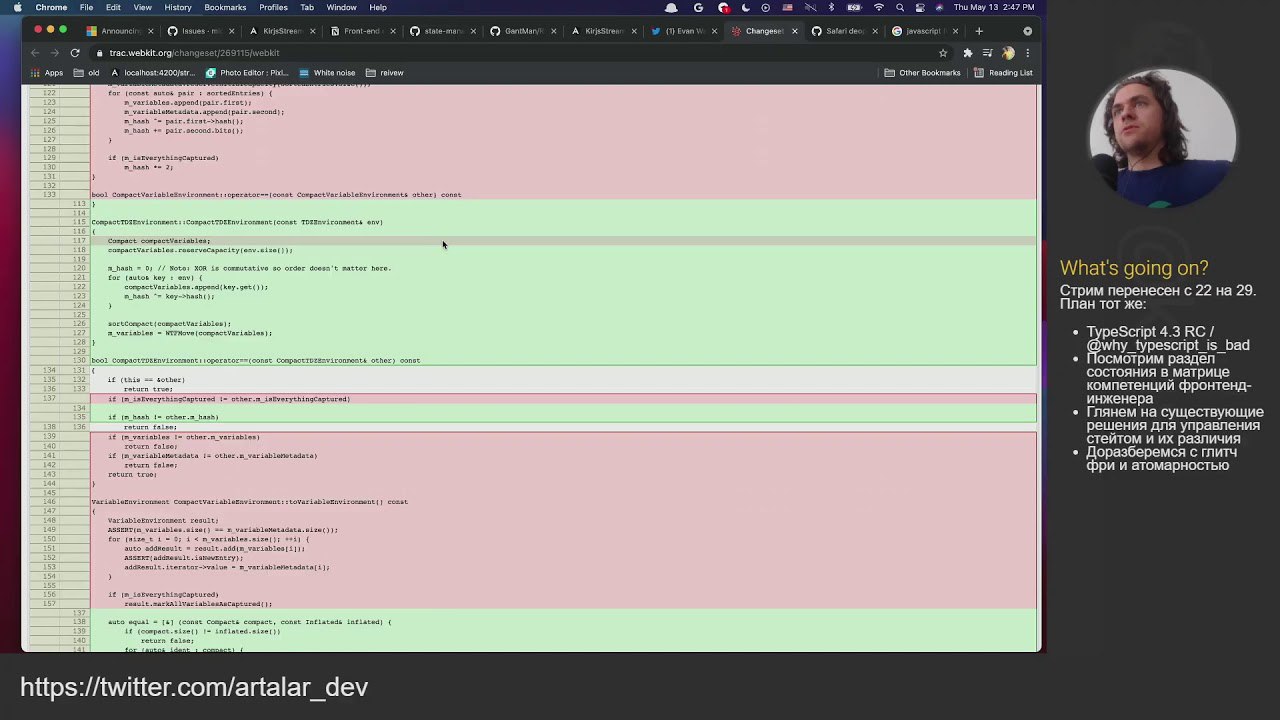
Task: Open the White noise bookmark
Action: [x=326, y=73]
